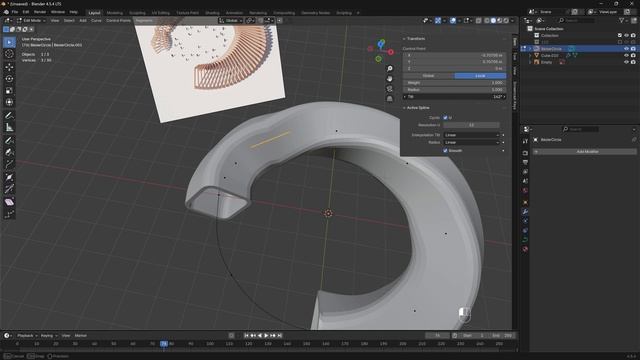The width and height of the screenshot is (640, 360).
Task: Toggle show overlays button
Action: coord(453,20)
